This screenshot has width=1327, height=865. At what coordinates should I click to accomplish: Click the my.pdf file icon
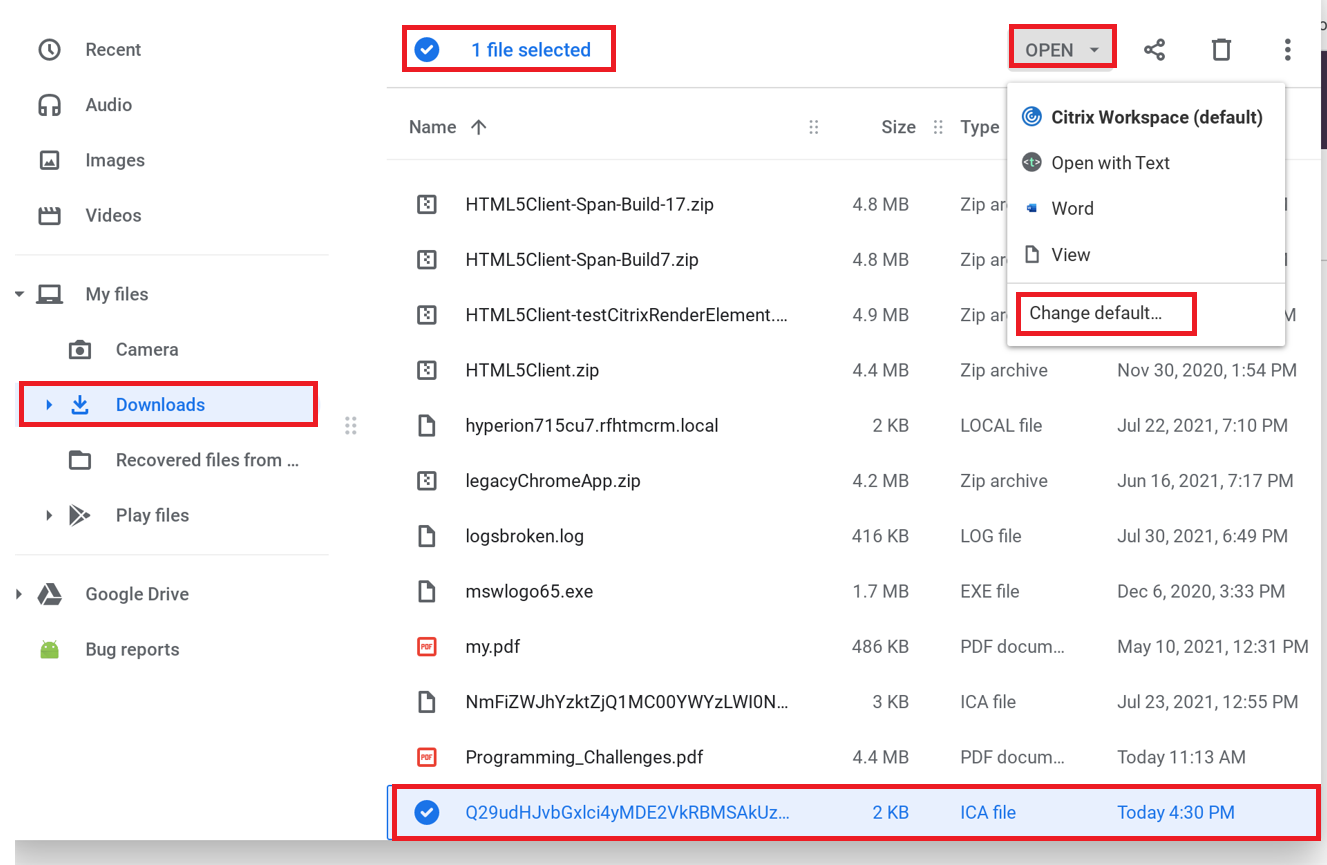pyautogui.click(x=427, y=647)
